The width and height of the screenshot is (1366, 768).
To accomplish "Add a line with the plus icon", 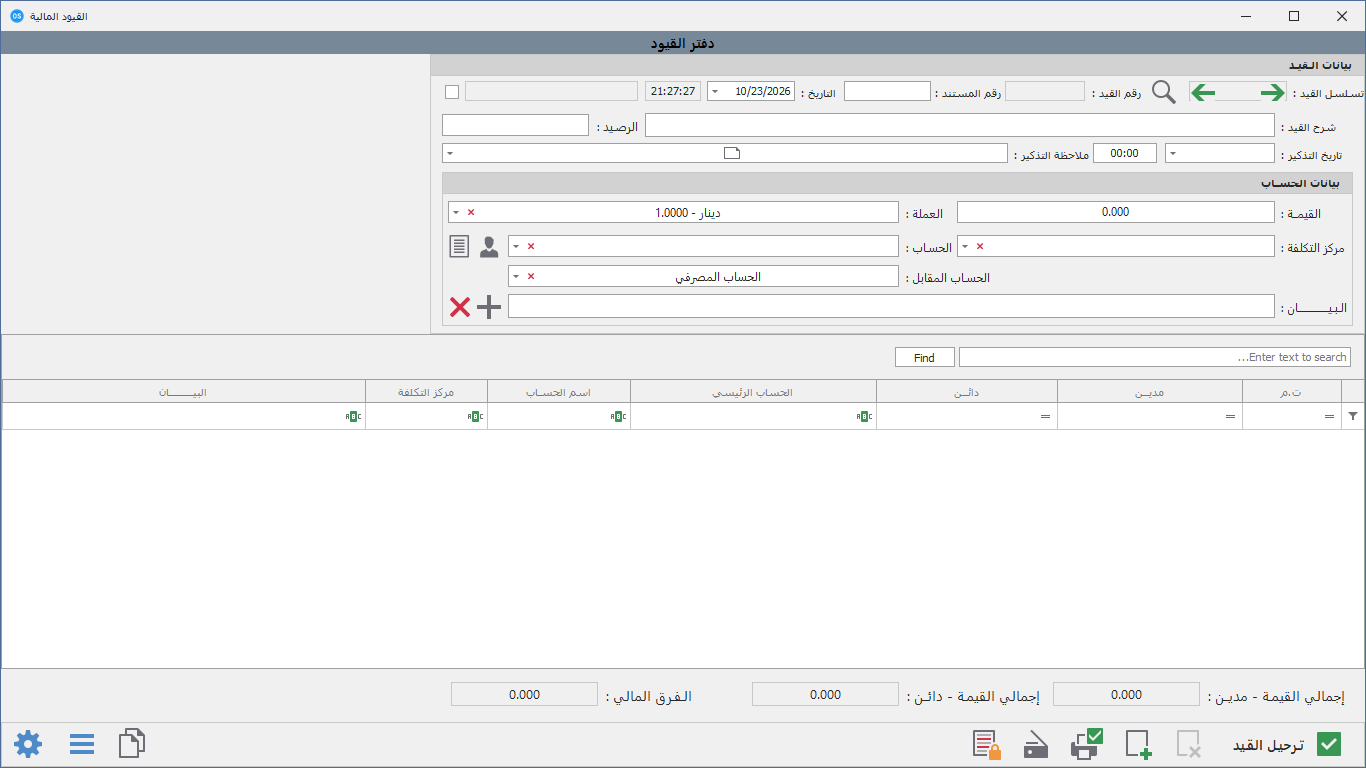I will [488, 307].
